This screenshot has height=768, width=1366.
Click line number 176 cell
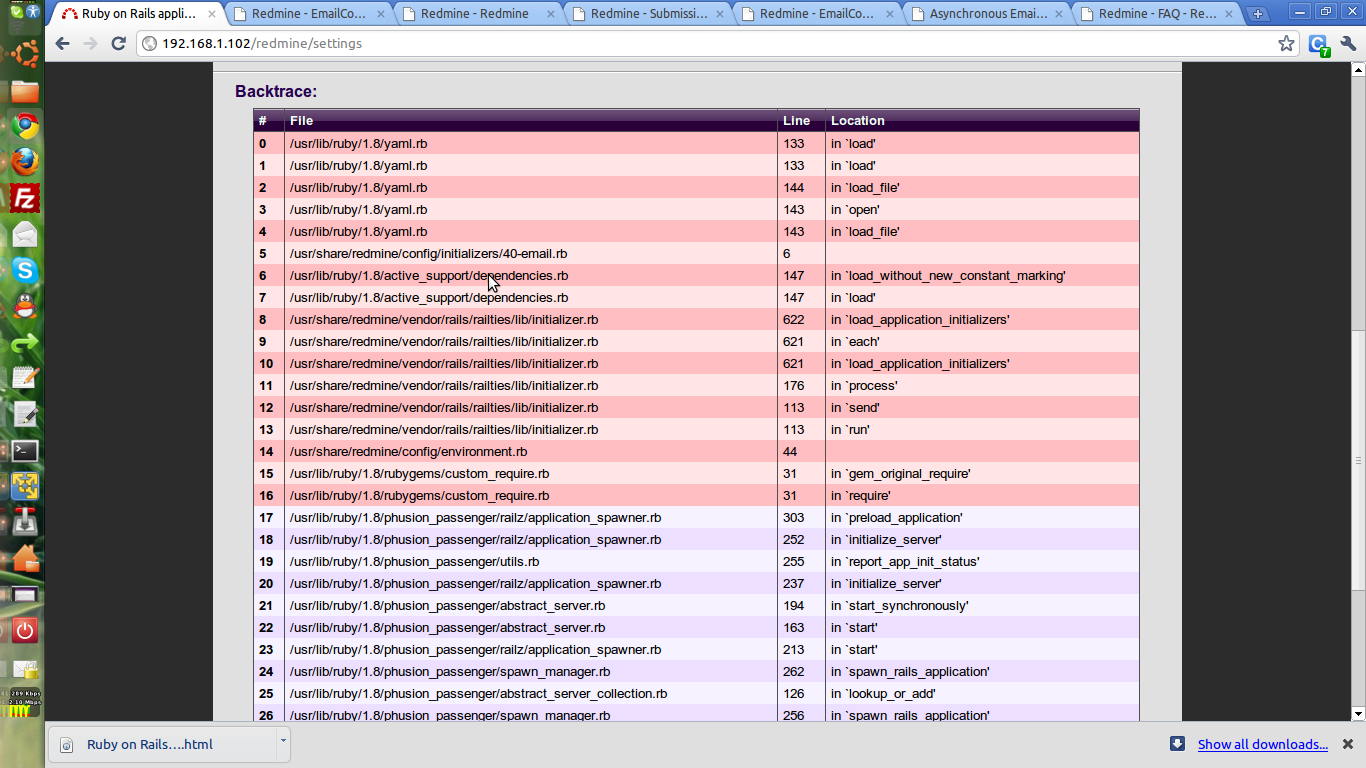801,386
